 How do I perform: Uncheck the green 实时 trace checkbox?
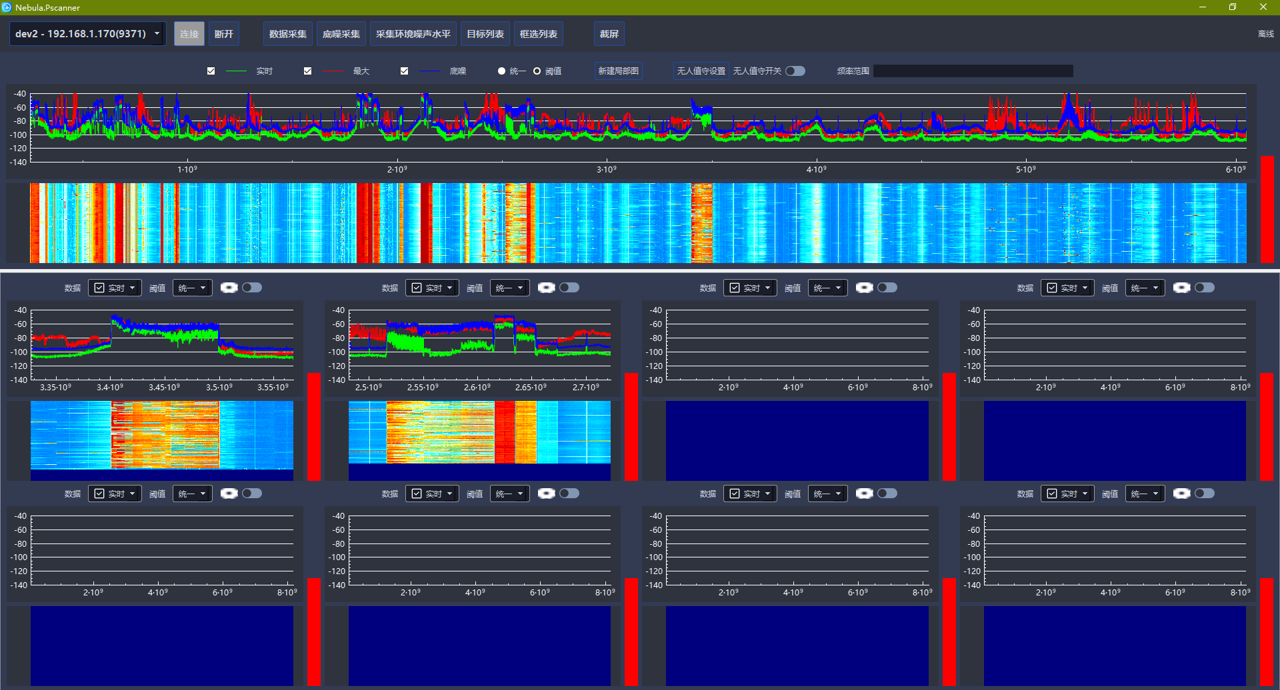click(x=211, y=72)
